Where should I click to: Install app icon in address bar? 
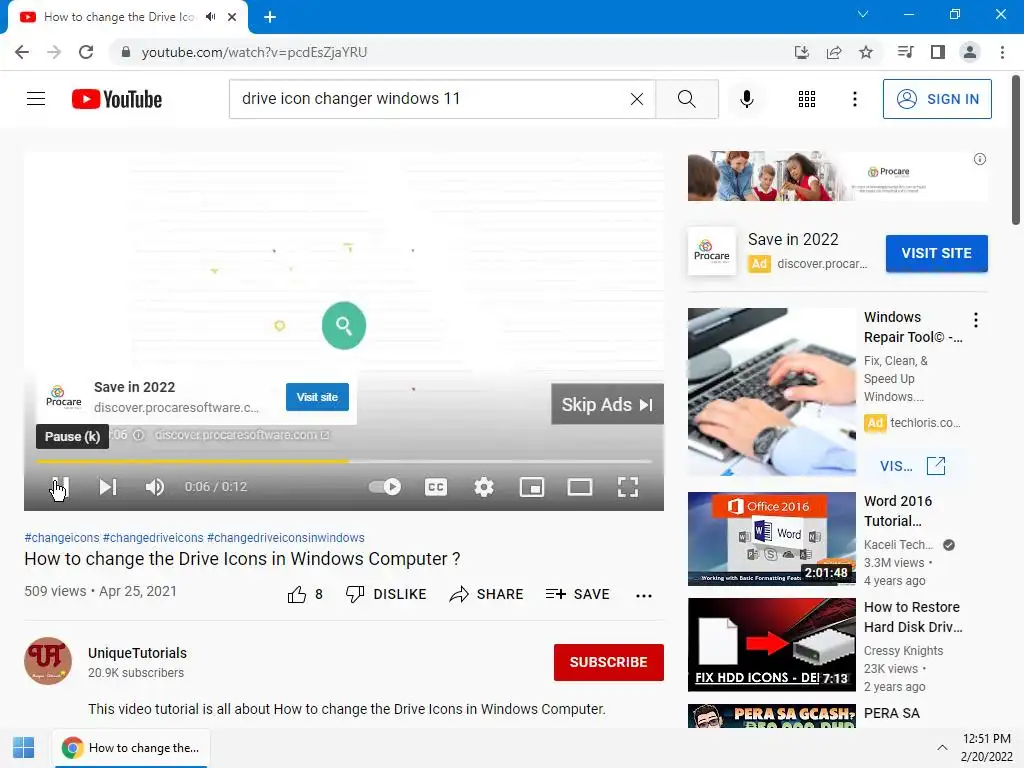pos(802,52)
